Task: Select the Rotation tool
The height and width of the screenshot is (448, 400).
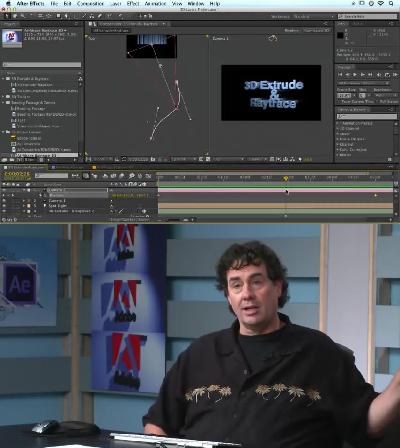Action: (x=32, y=16)
